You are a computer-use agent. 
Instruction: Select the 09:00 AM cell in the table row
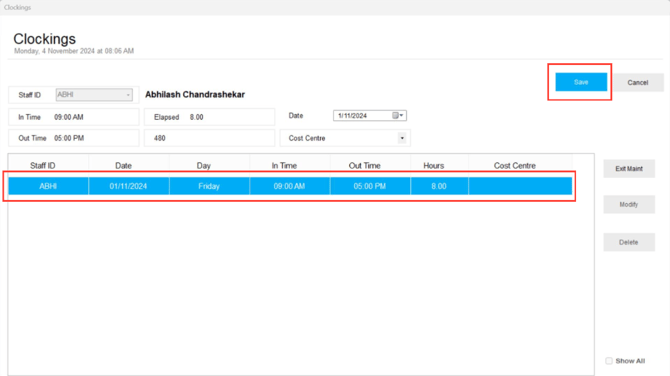tap(289, 186)
